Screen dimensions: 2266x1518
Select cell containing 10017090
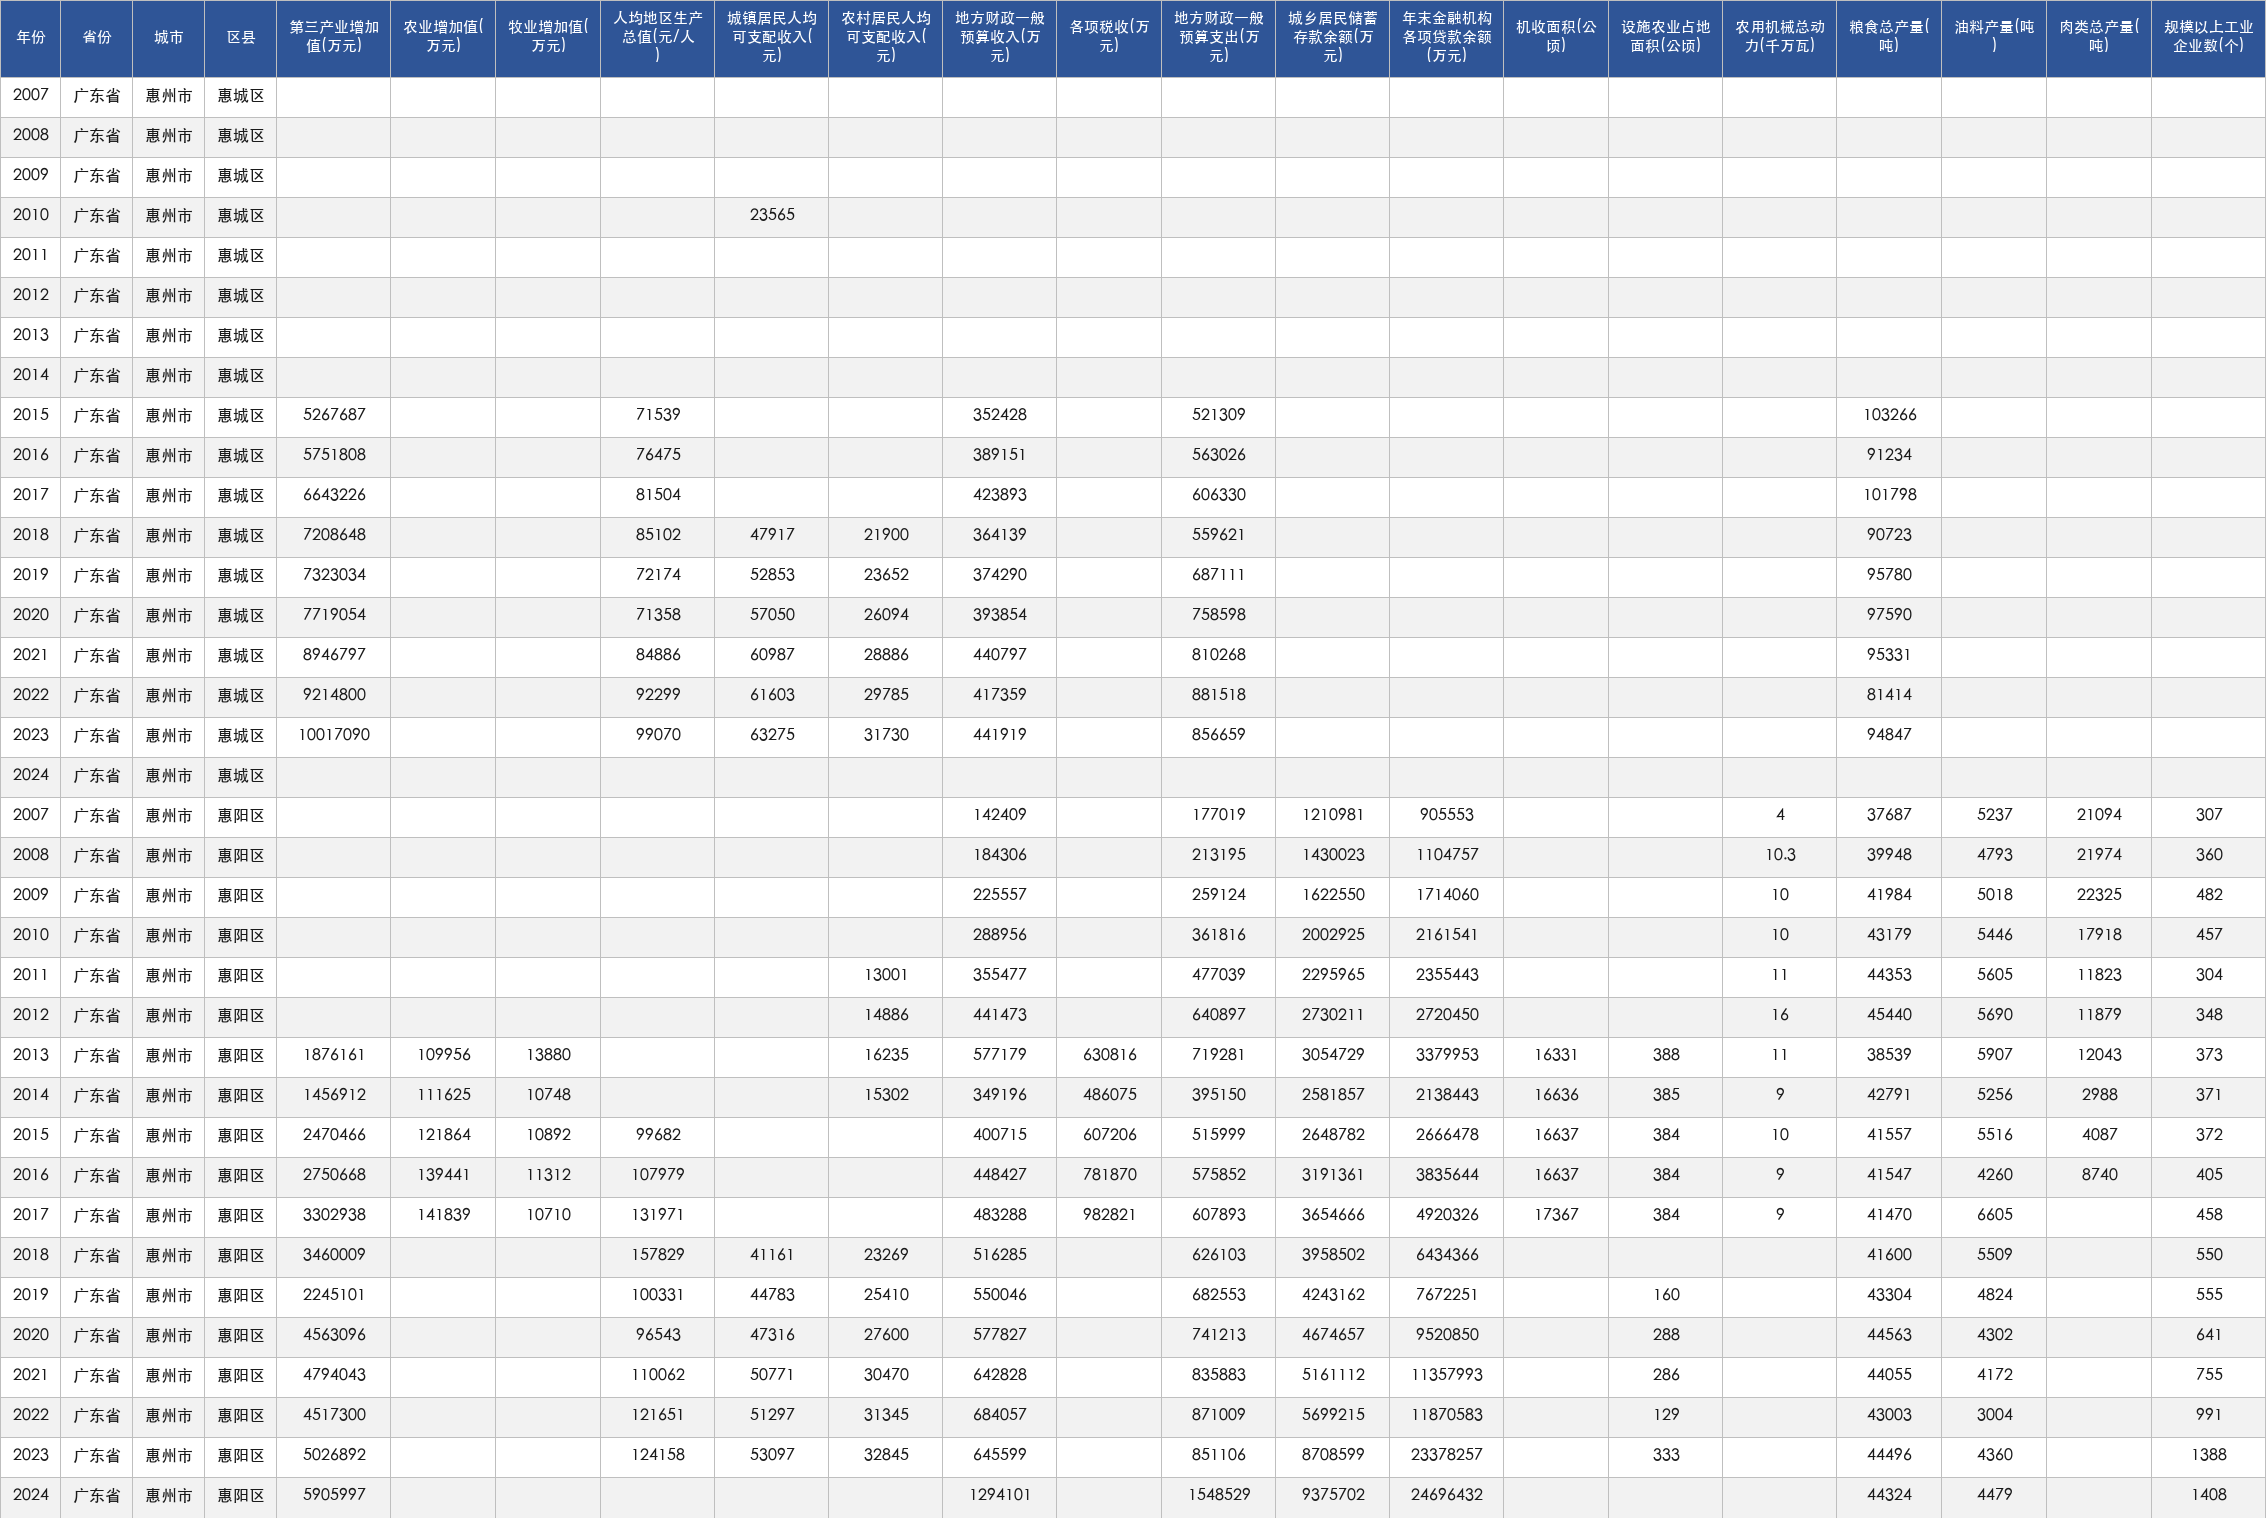tap(334, 735)
